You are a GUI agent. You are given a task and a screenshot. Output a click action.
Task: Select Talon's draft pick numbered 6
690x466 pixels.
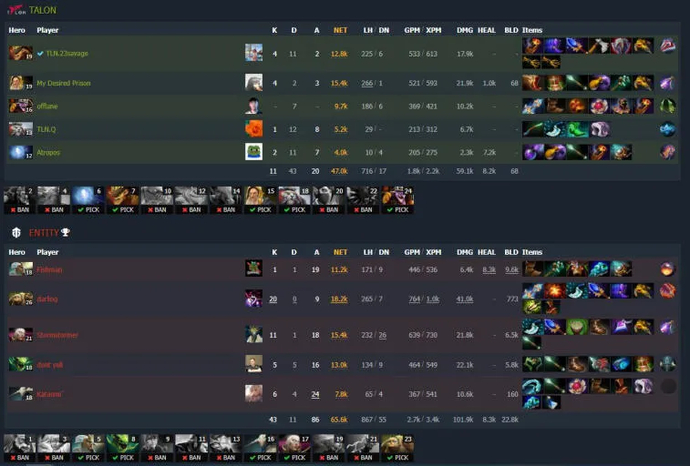(x=88, y=200)
